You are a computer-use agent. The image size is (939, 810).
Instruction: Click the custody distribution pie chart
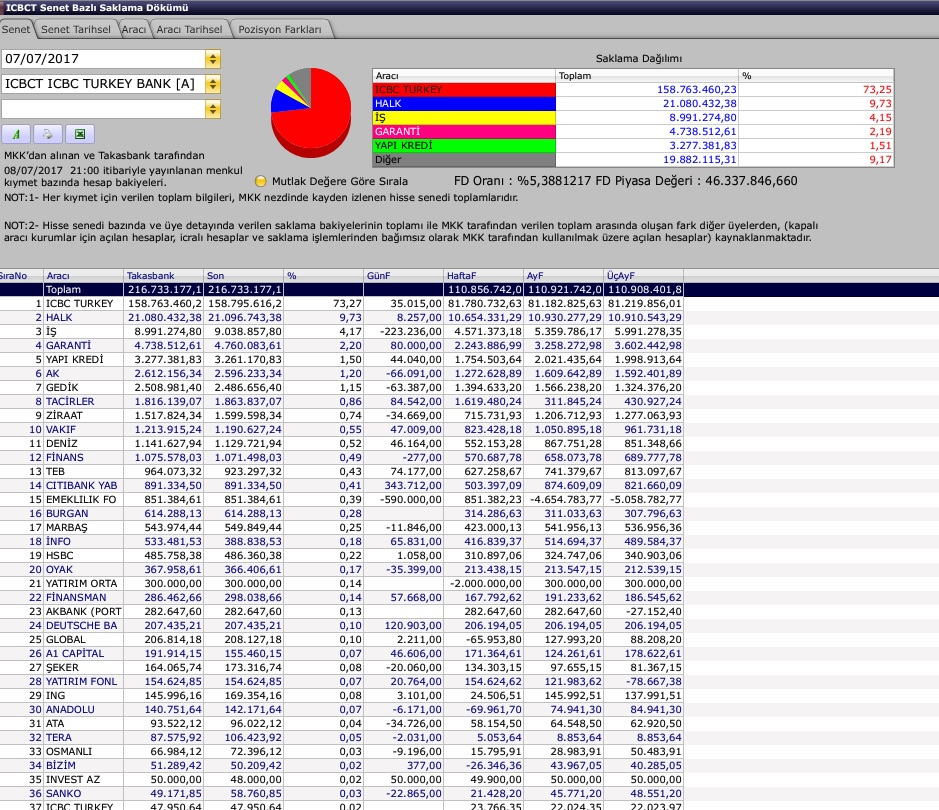[311, 112]
